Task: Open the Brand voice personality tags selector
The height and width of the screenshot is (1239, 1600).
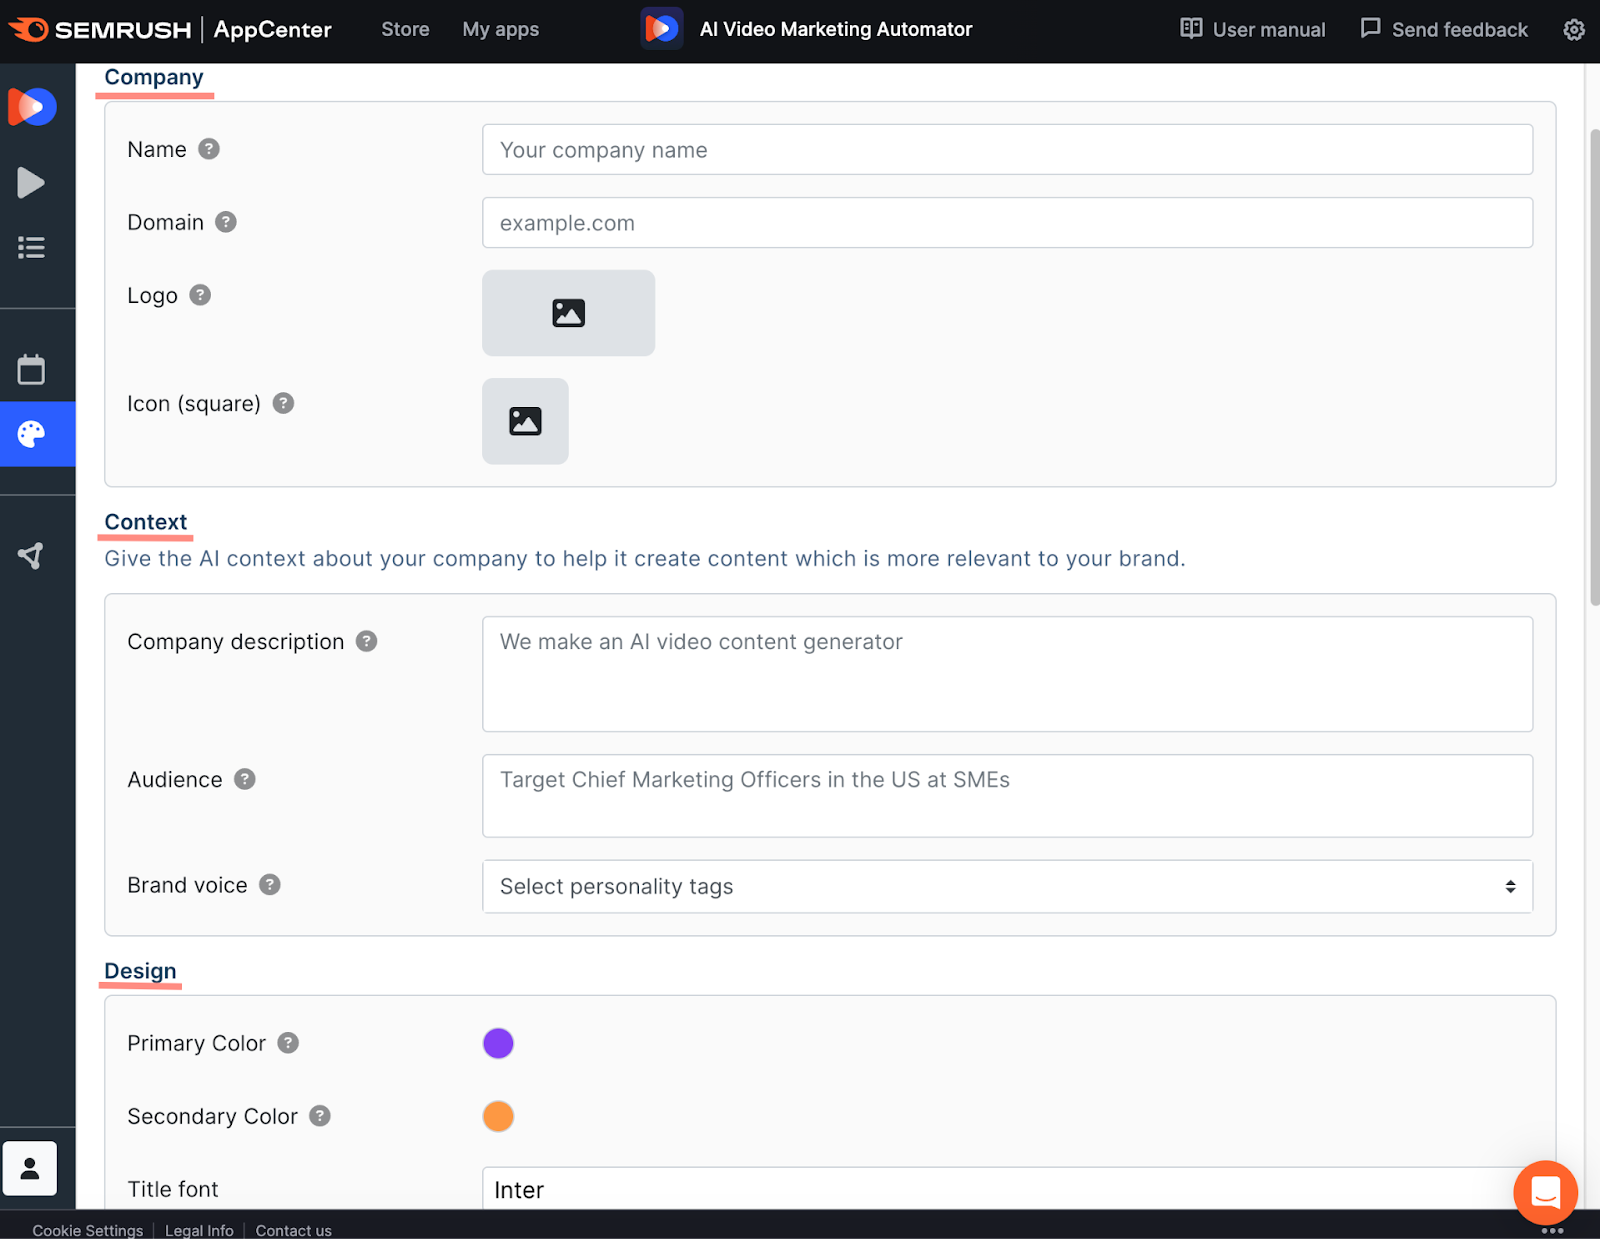Action: [x=1007, y=886]
